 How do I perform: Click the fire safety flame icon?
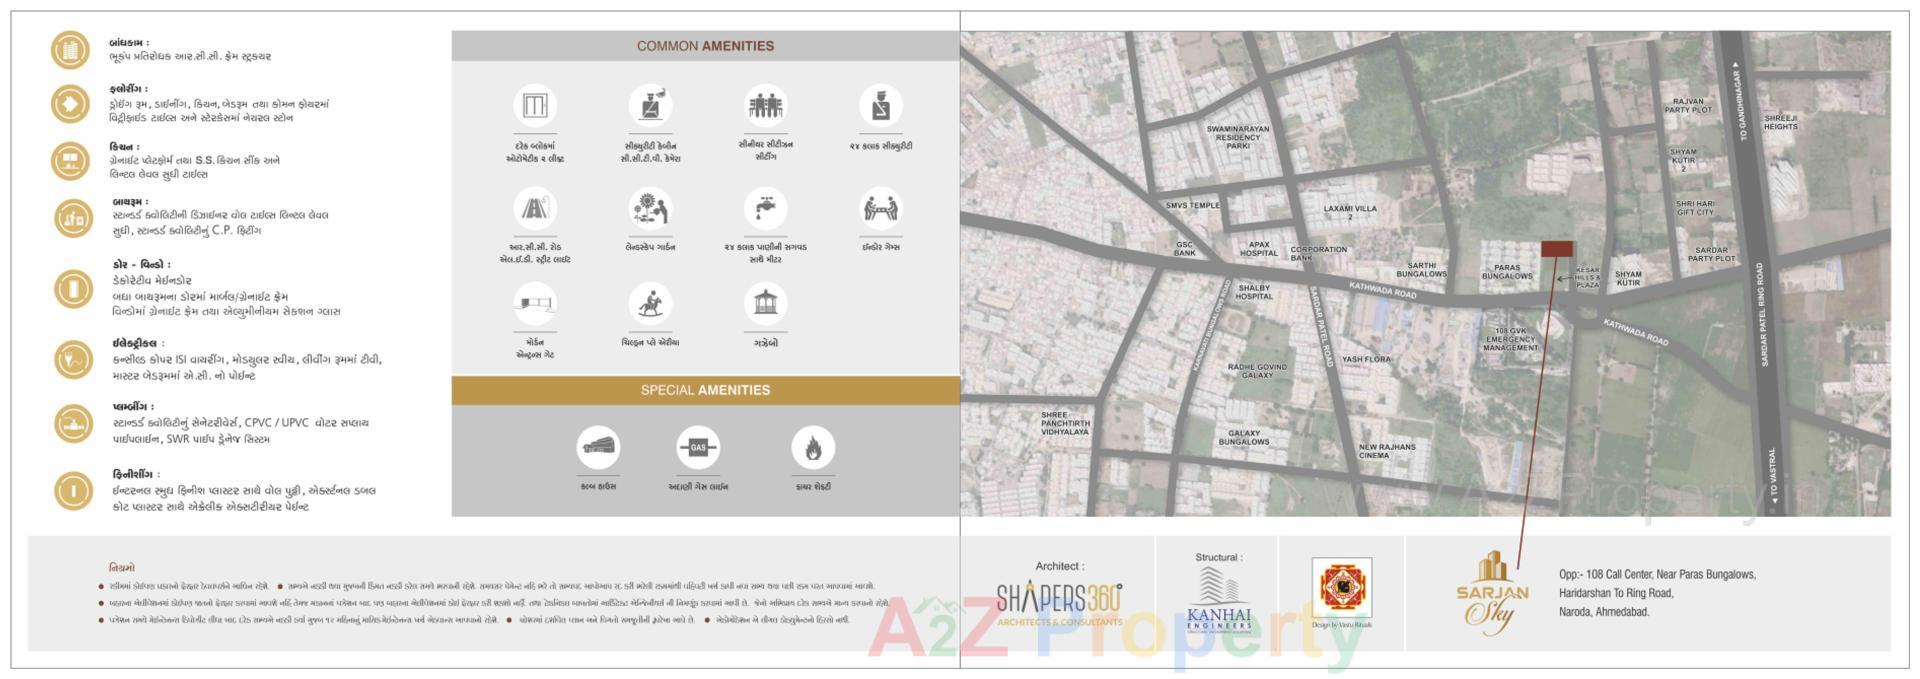[x=813, y=448]
